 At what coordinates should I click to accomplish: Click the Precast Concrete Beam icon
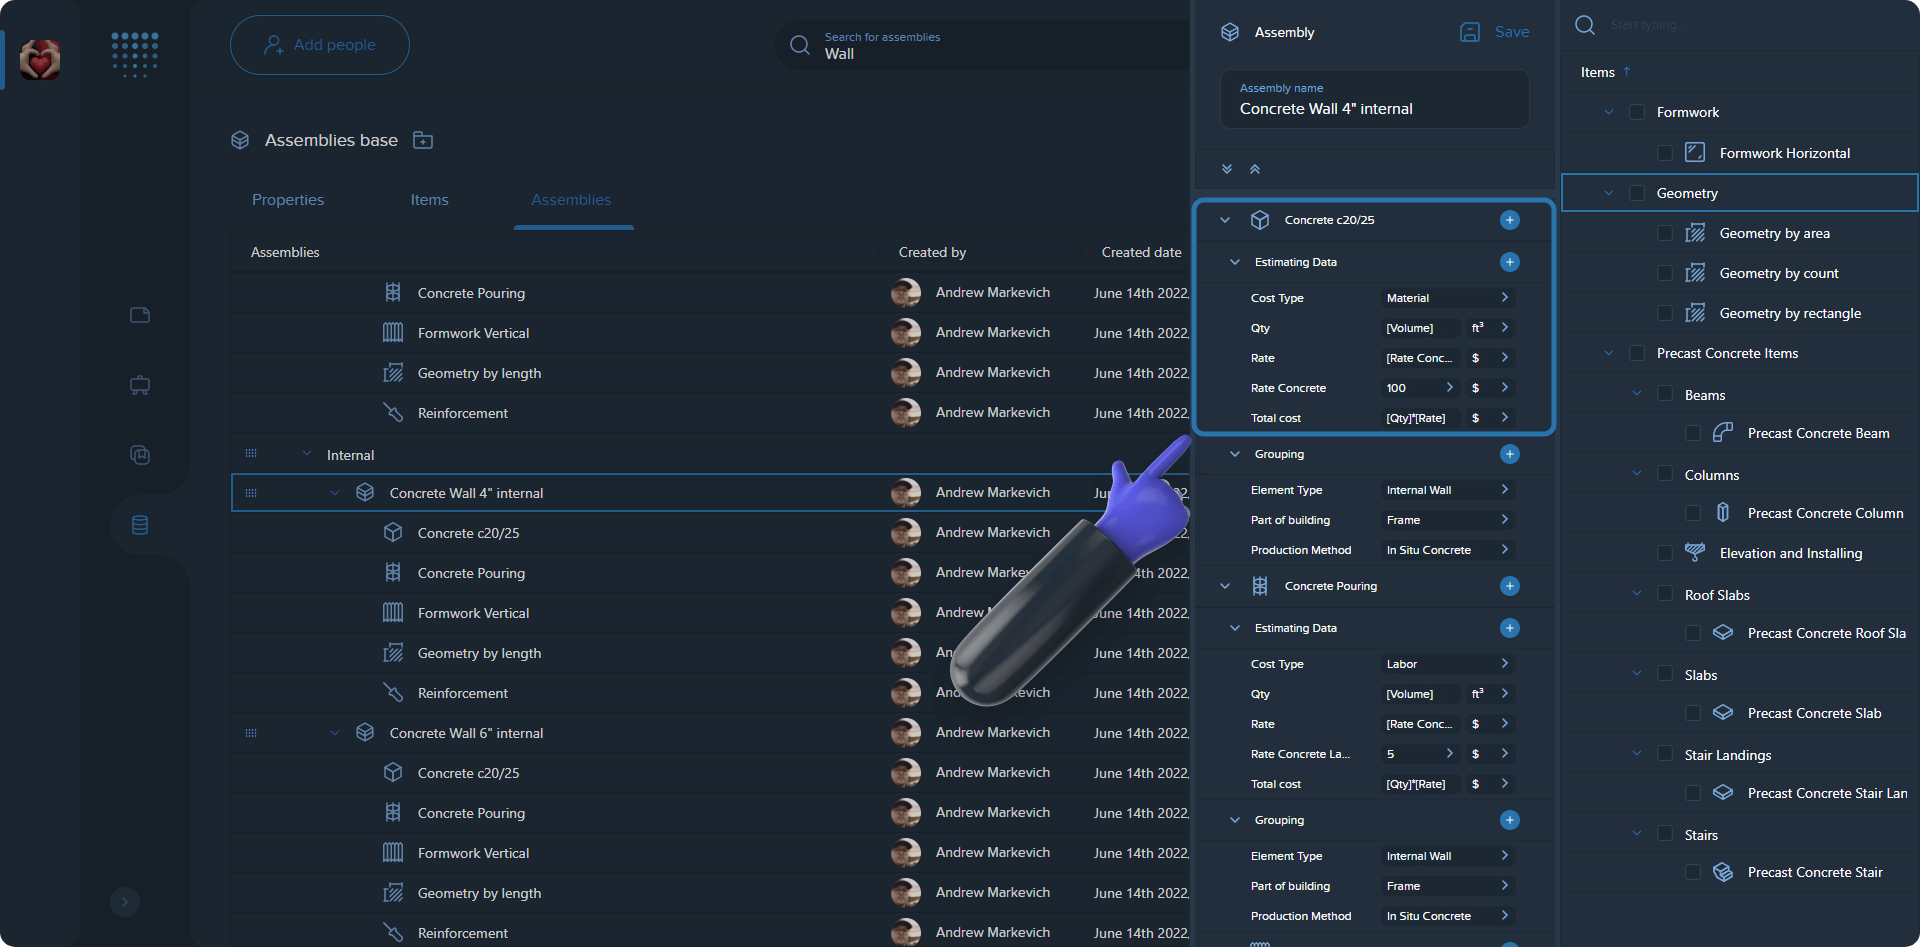point(1723,433)
